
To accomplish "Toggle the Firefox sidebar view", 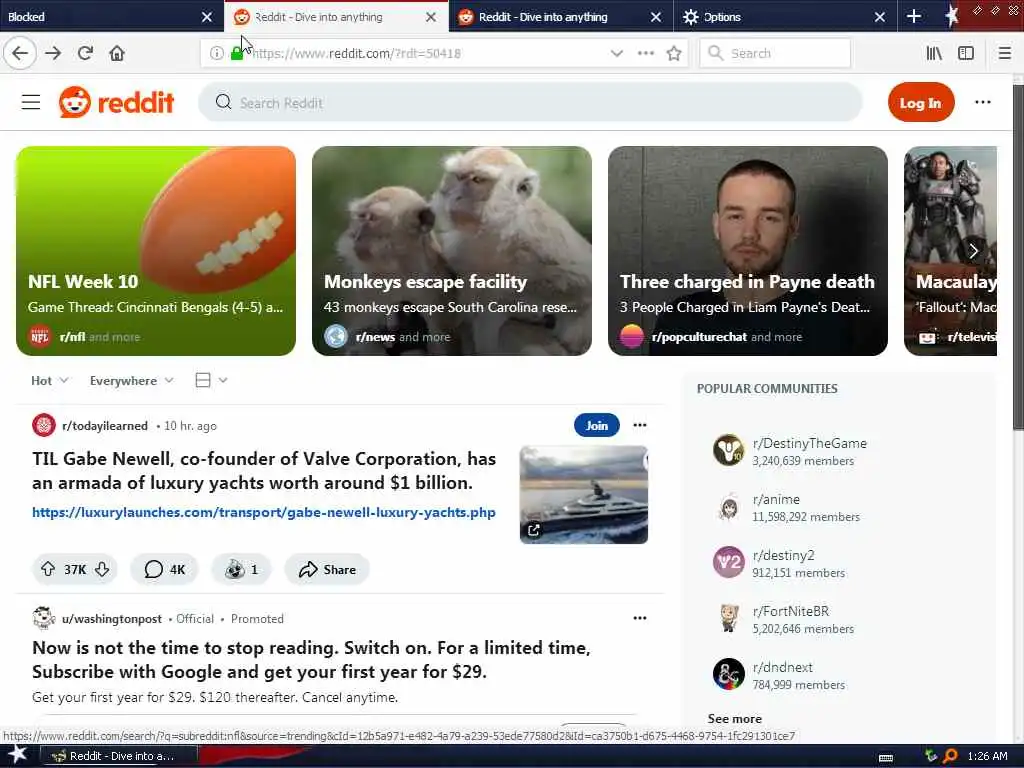I will 966,54.
